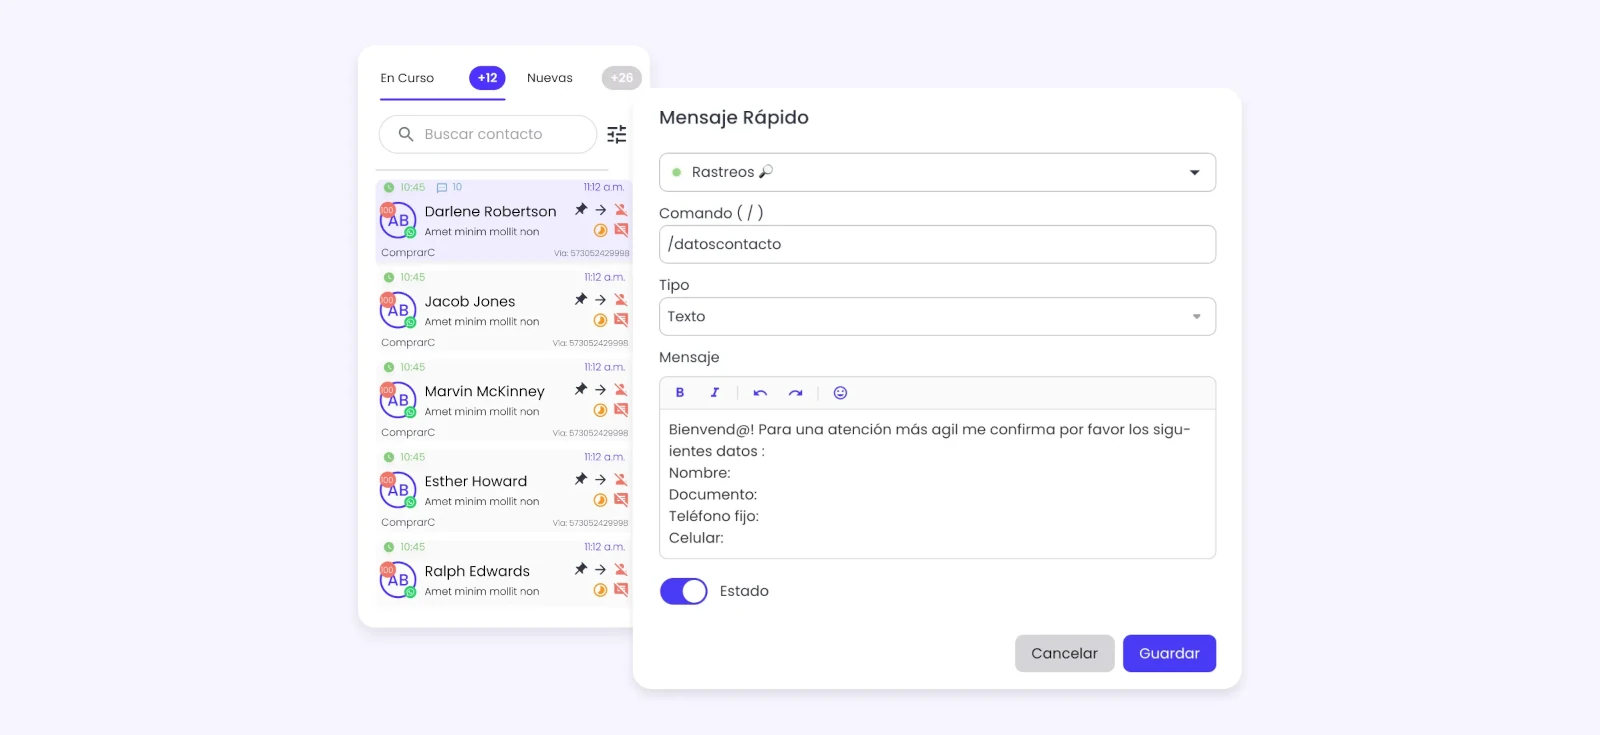Image resolution: width=1600 pixels, height=735 pixels.
Task: Redo the edit in the message editor
Action: 795,393
